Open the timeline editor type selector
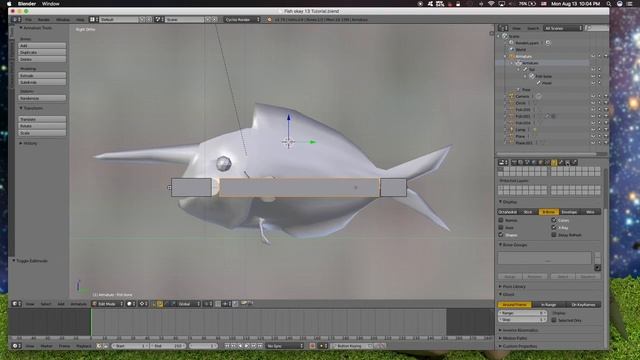640x360 pixels. coord(16,346)
